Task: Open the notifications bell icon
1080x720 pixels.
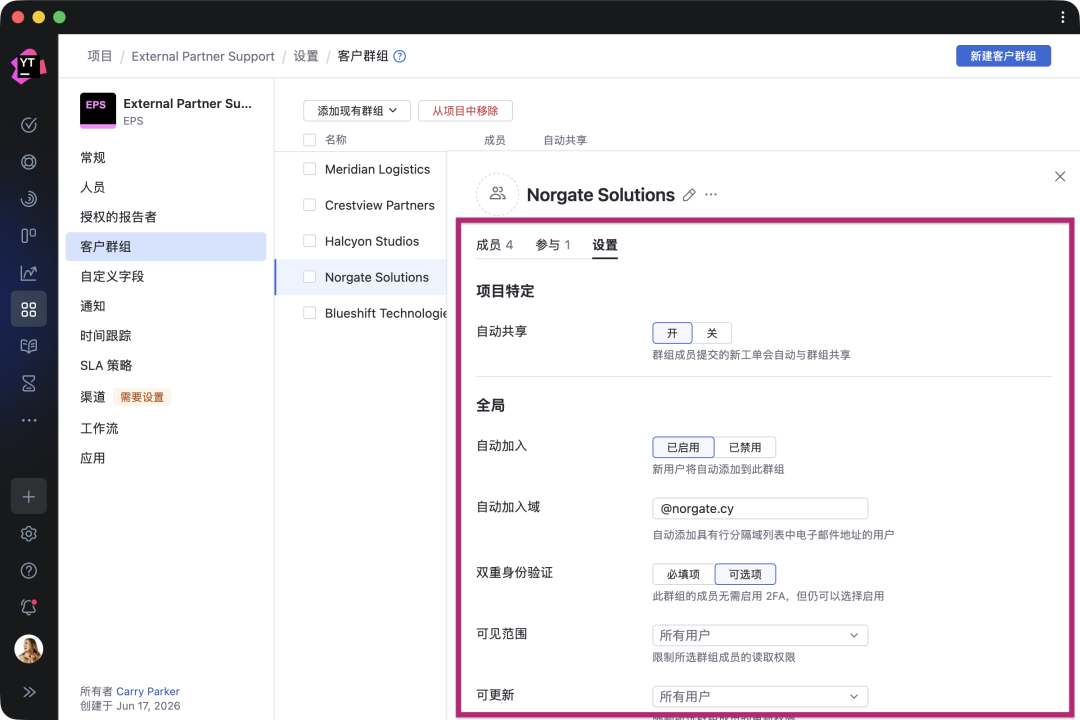Action: coord(28,607)
